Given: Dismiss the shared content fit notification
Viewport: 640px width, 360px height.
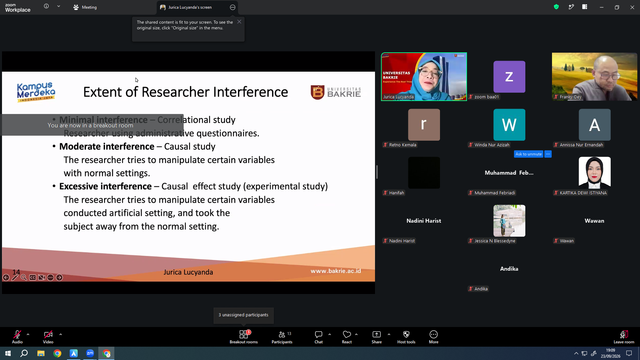Looking at the screenshot, I should pos(239,22).
